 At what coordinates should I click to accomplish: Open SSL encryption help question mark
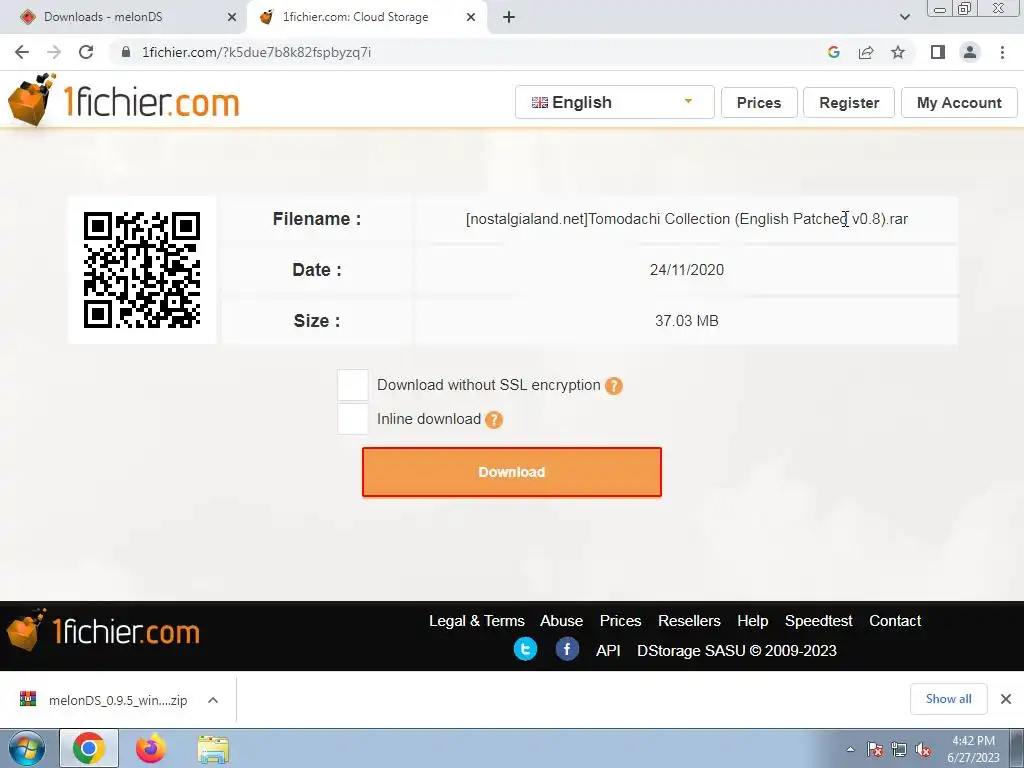(614, 386)
